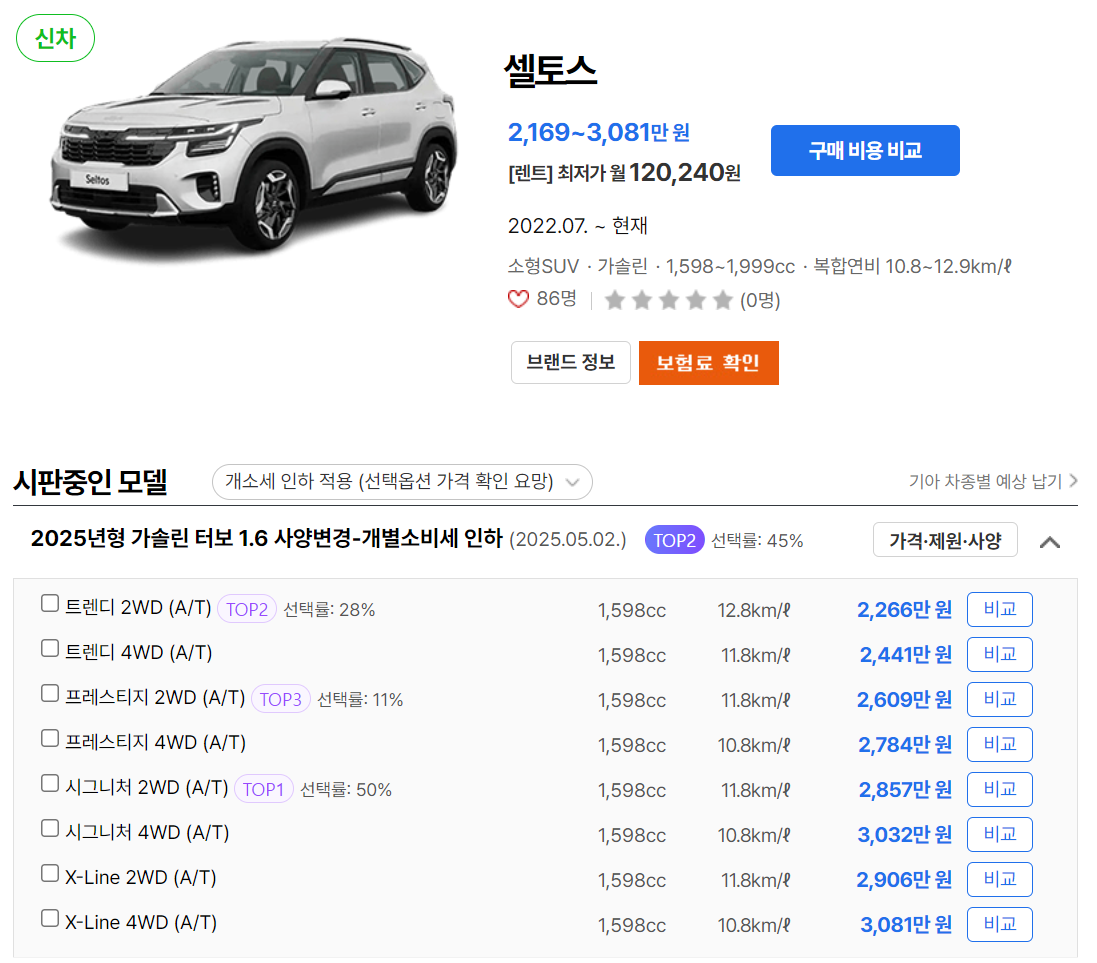This screenshot has width=1097, height=963.
Task: Click the 2025년형 가솔린 터보 1.6 heading
Action: coord(267,539)
